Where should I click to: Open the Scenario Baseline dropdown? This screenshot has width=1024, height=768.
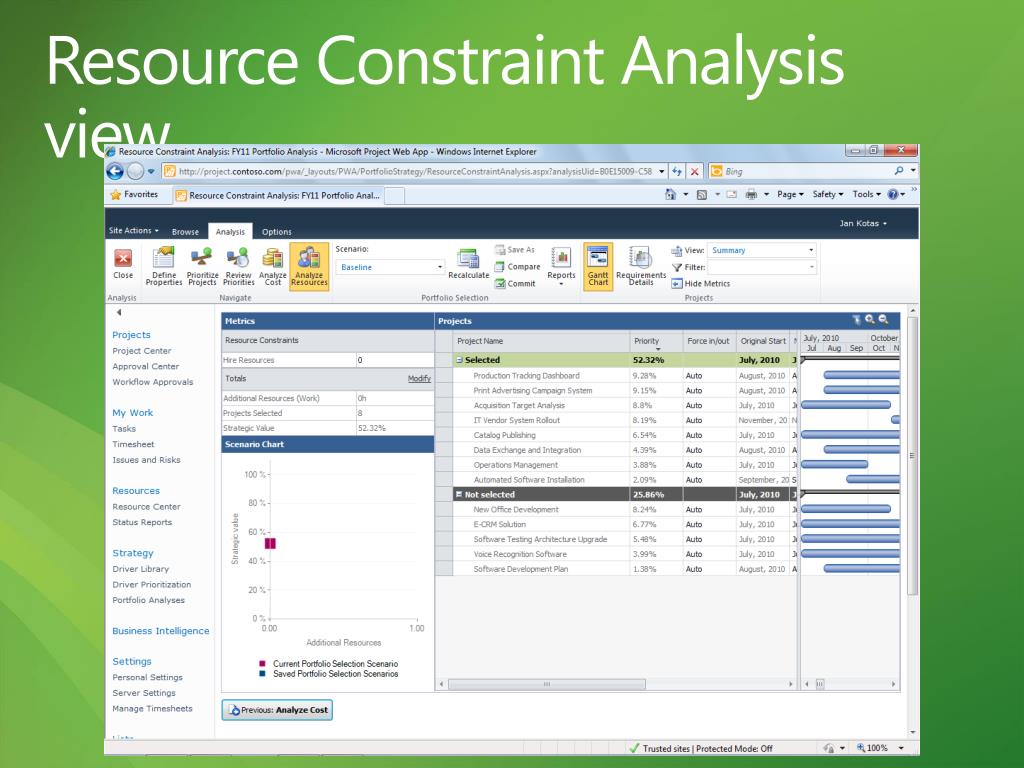[440, 267]
